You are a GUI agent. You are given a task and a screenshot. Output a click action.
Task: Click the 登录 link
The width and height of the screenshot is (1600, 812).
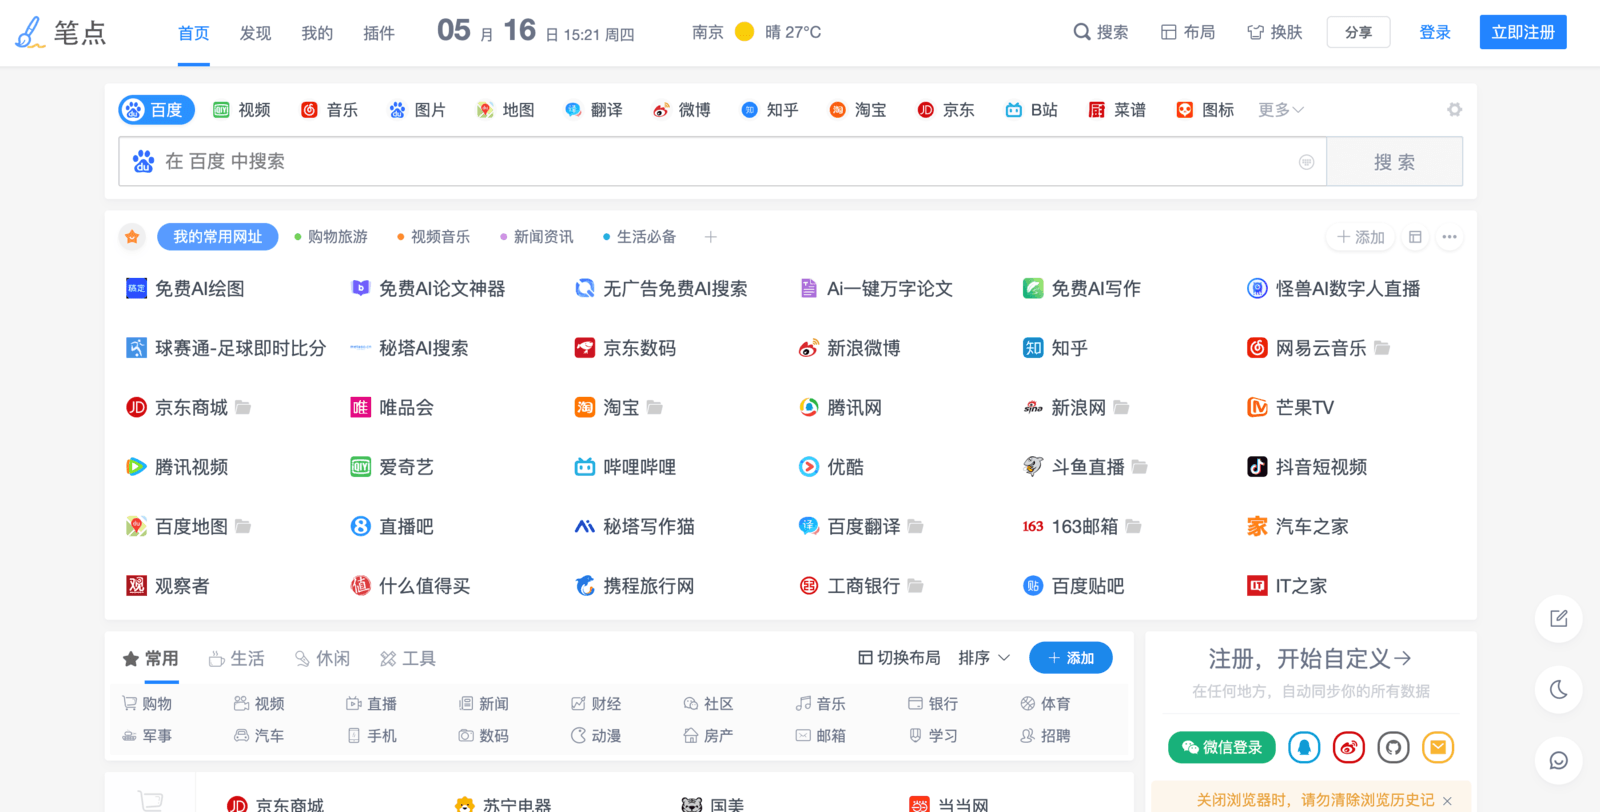click(x=1435, y=32)
